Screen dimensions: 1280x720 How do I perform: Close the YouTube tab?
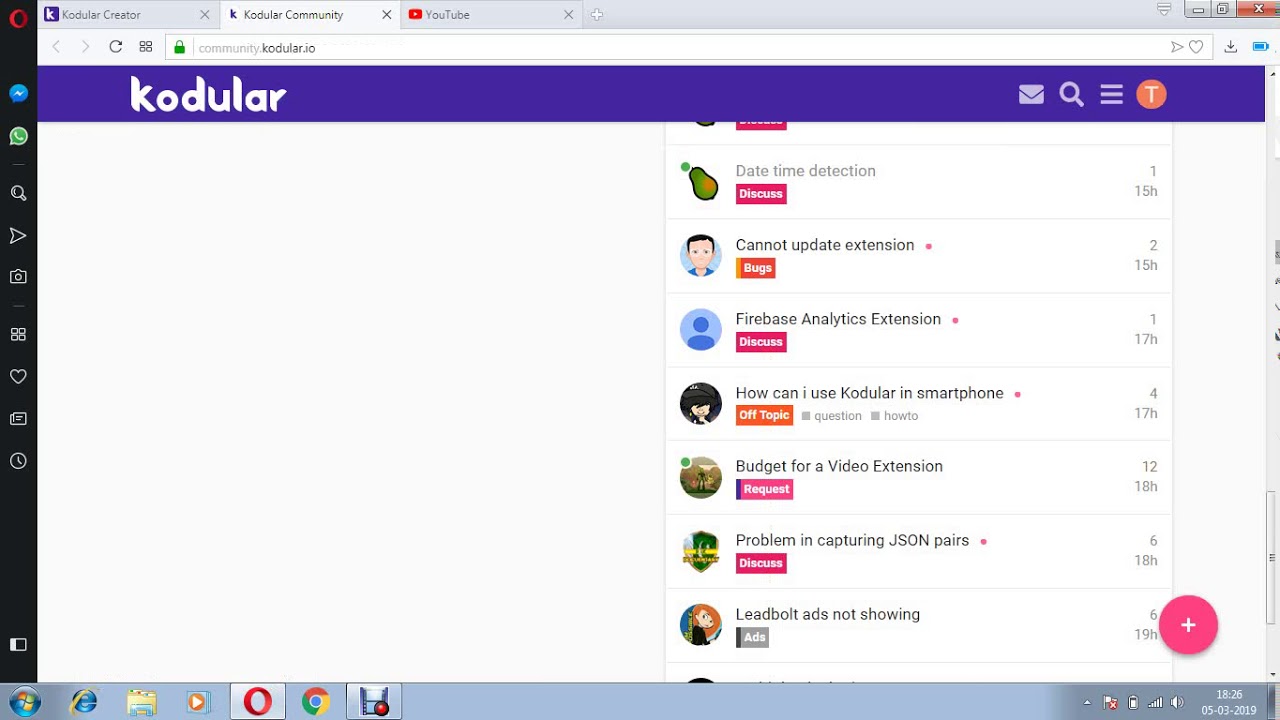[569, 15]
